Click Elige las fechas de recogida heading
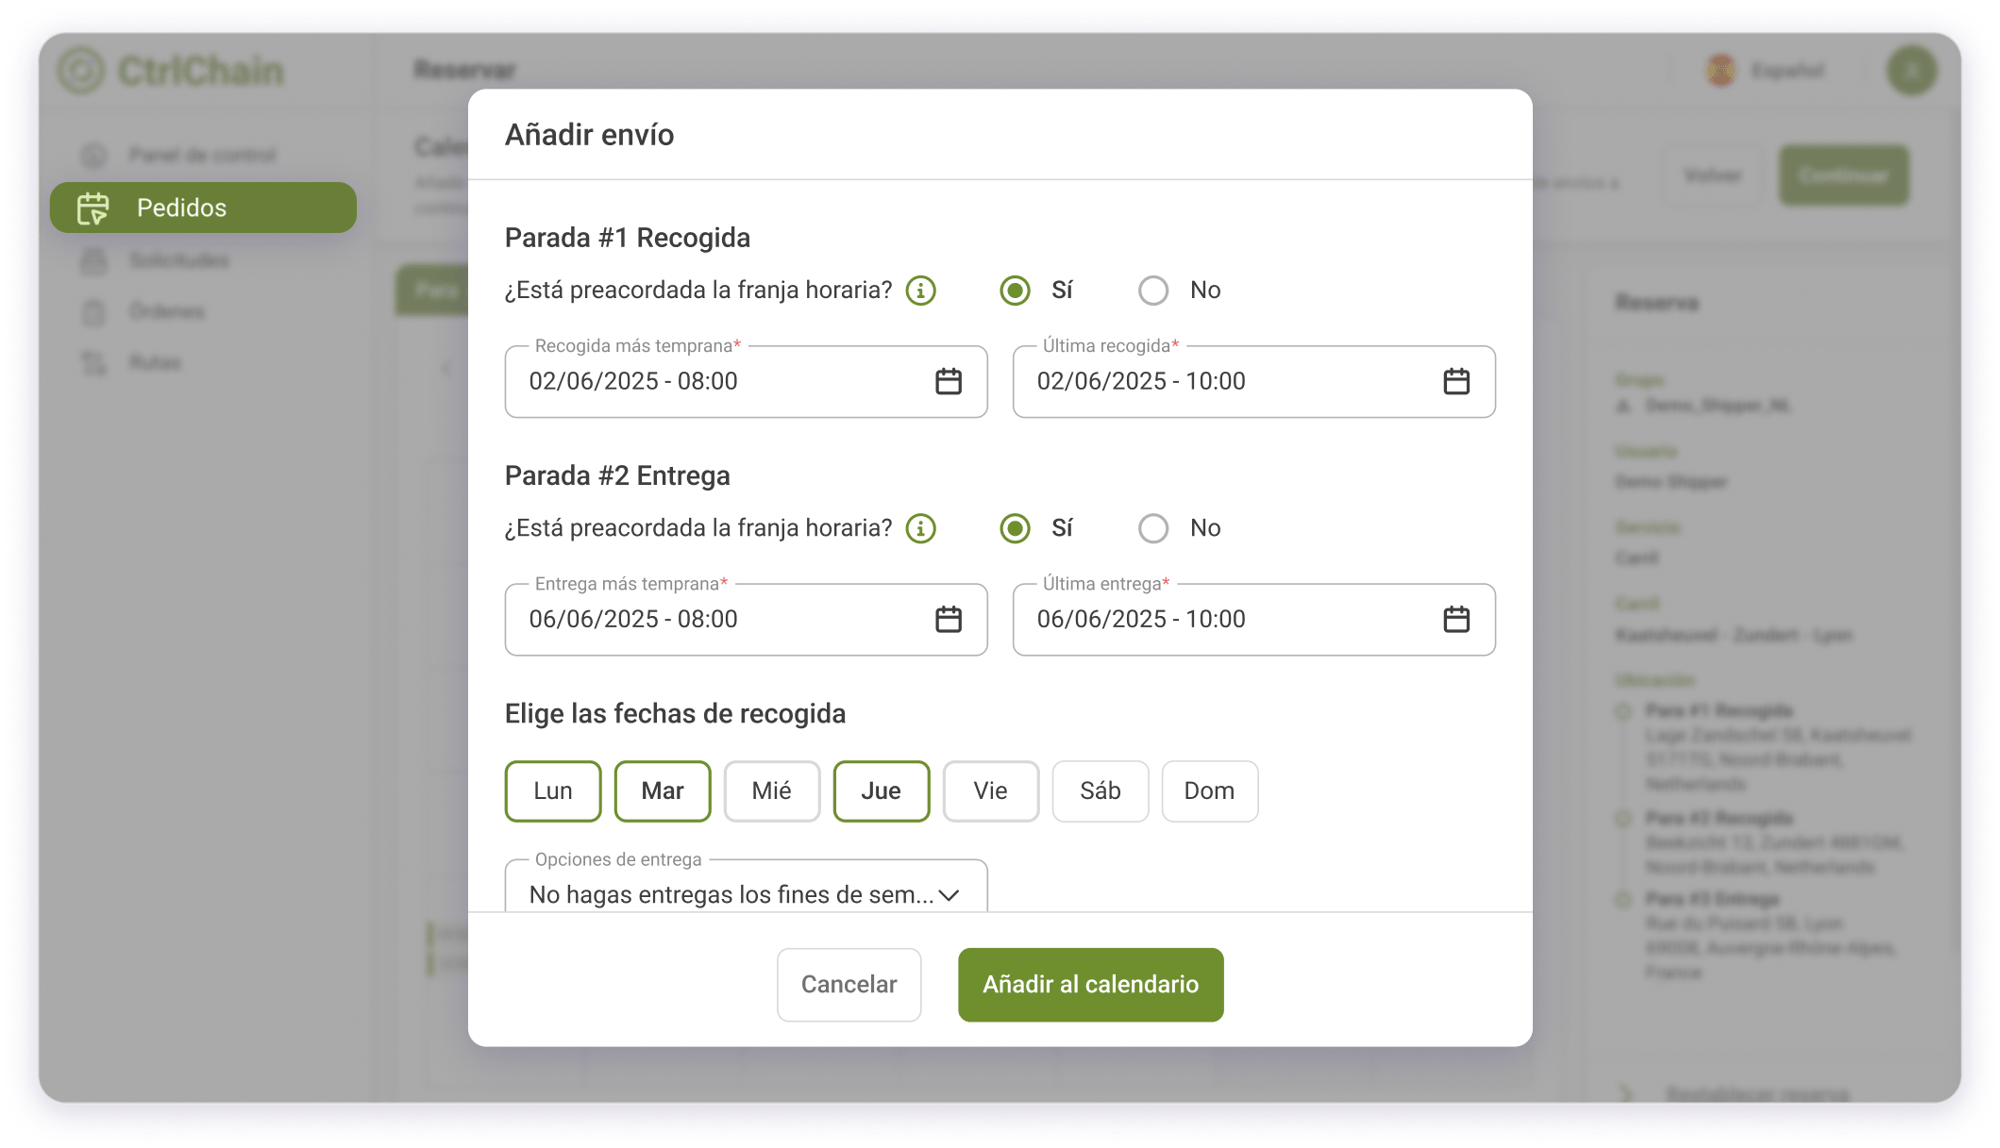This screenshot has width=2000, height=1148. 675,714
